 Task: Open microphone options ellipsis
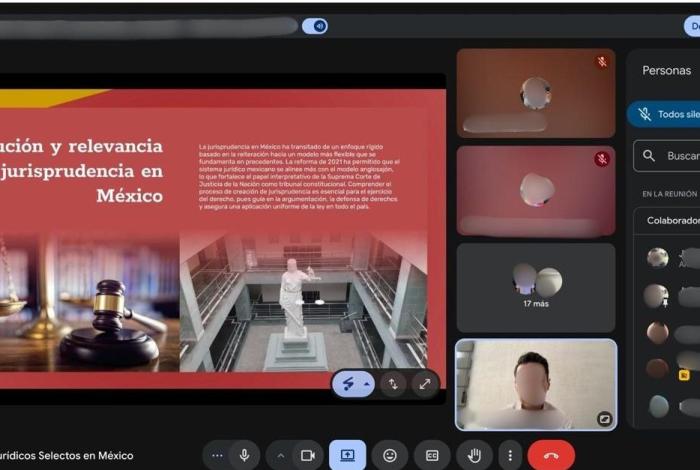[x=215, y=455]
